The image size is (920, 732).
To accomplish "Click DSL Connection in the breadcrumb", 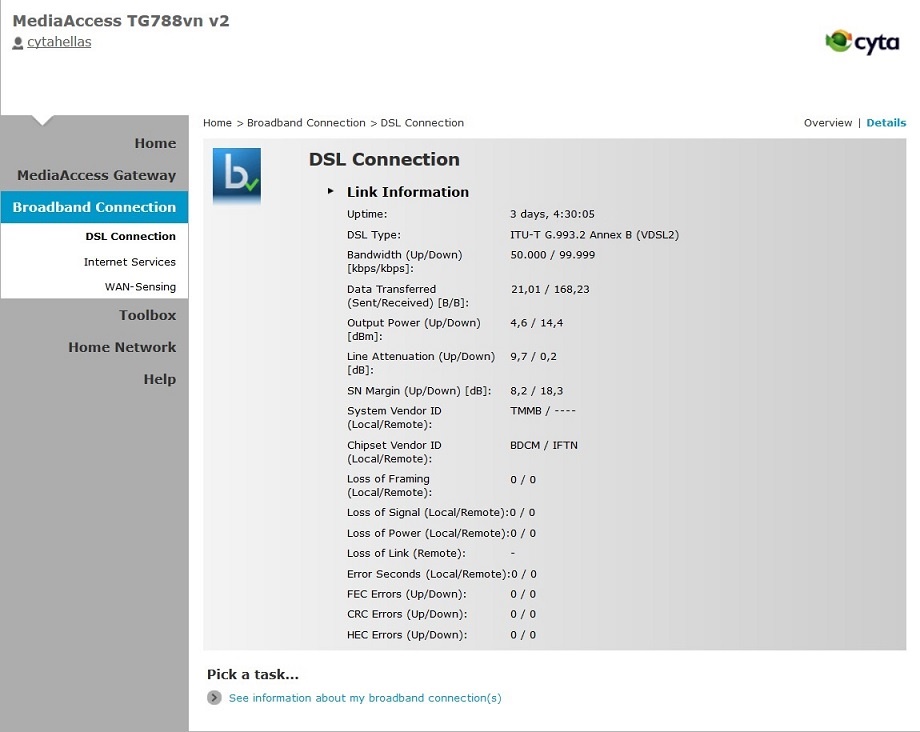I will tap(422, 123).
